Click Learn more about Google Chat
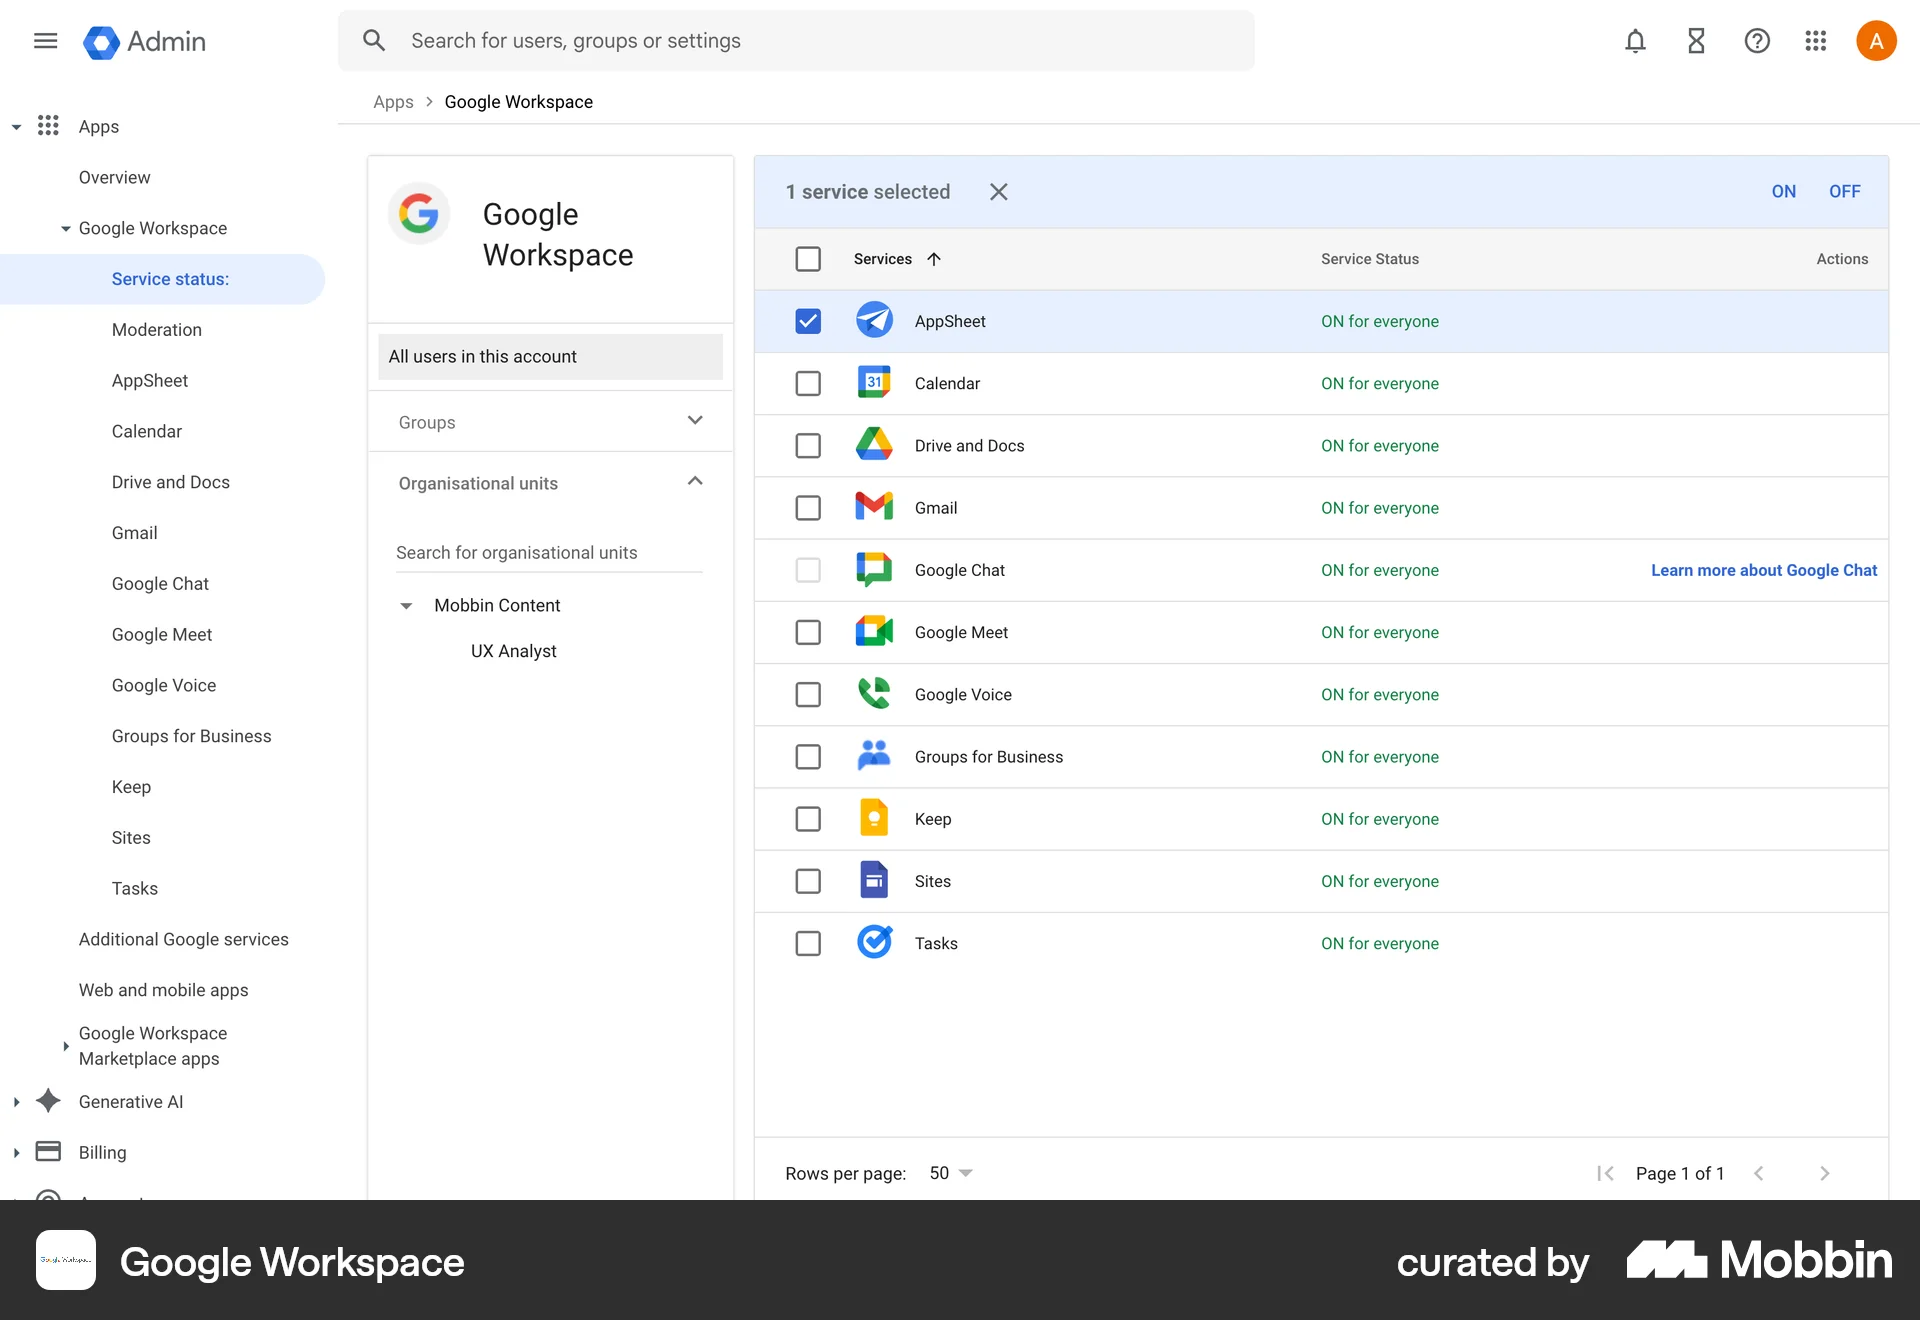 click(x=1763, y=569)
